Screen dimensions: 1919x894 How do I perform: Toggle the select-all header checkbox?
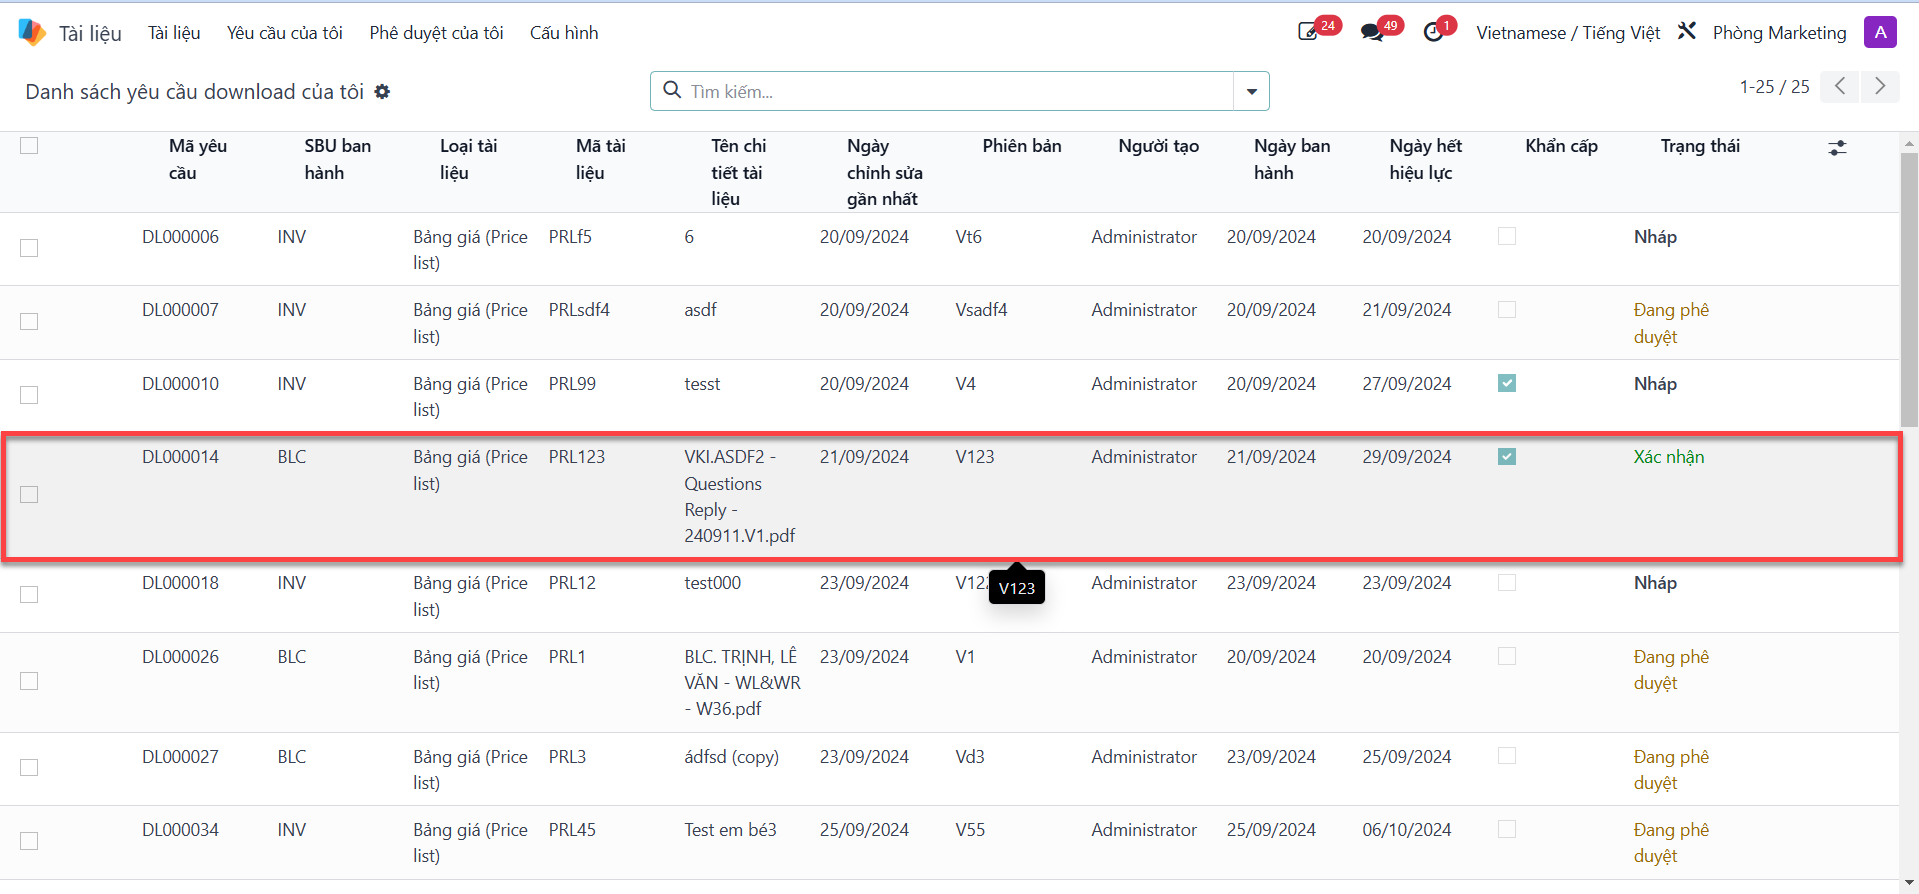tap(29, 146)
